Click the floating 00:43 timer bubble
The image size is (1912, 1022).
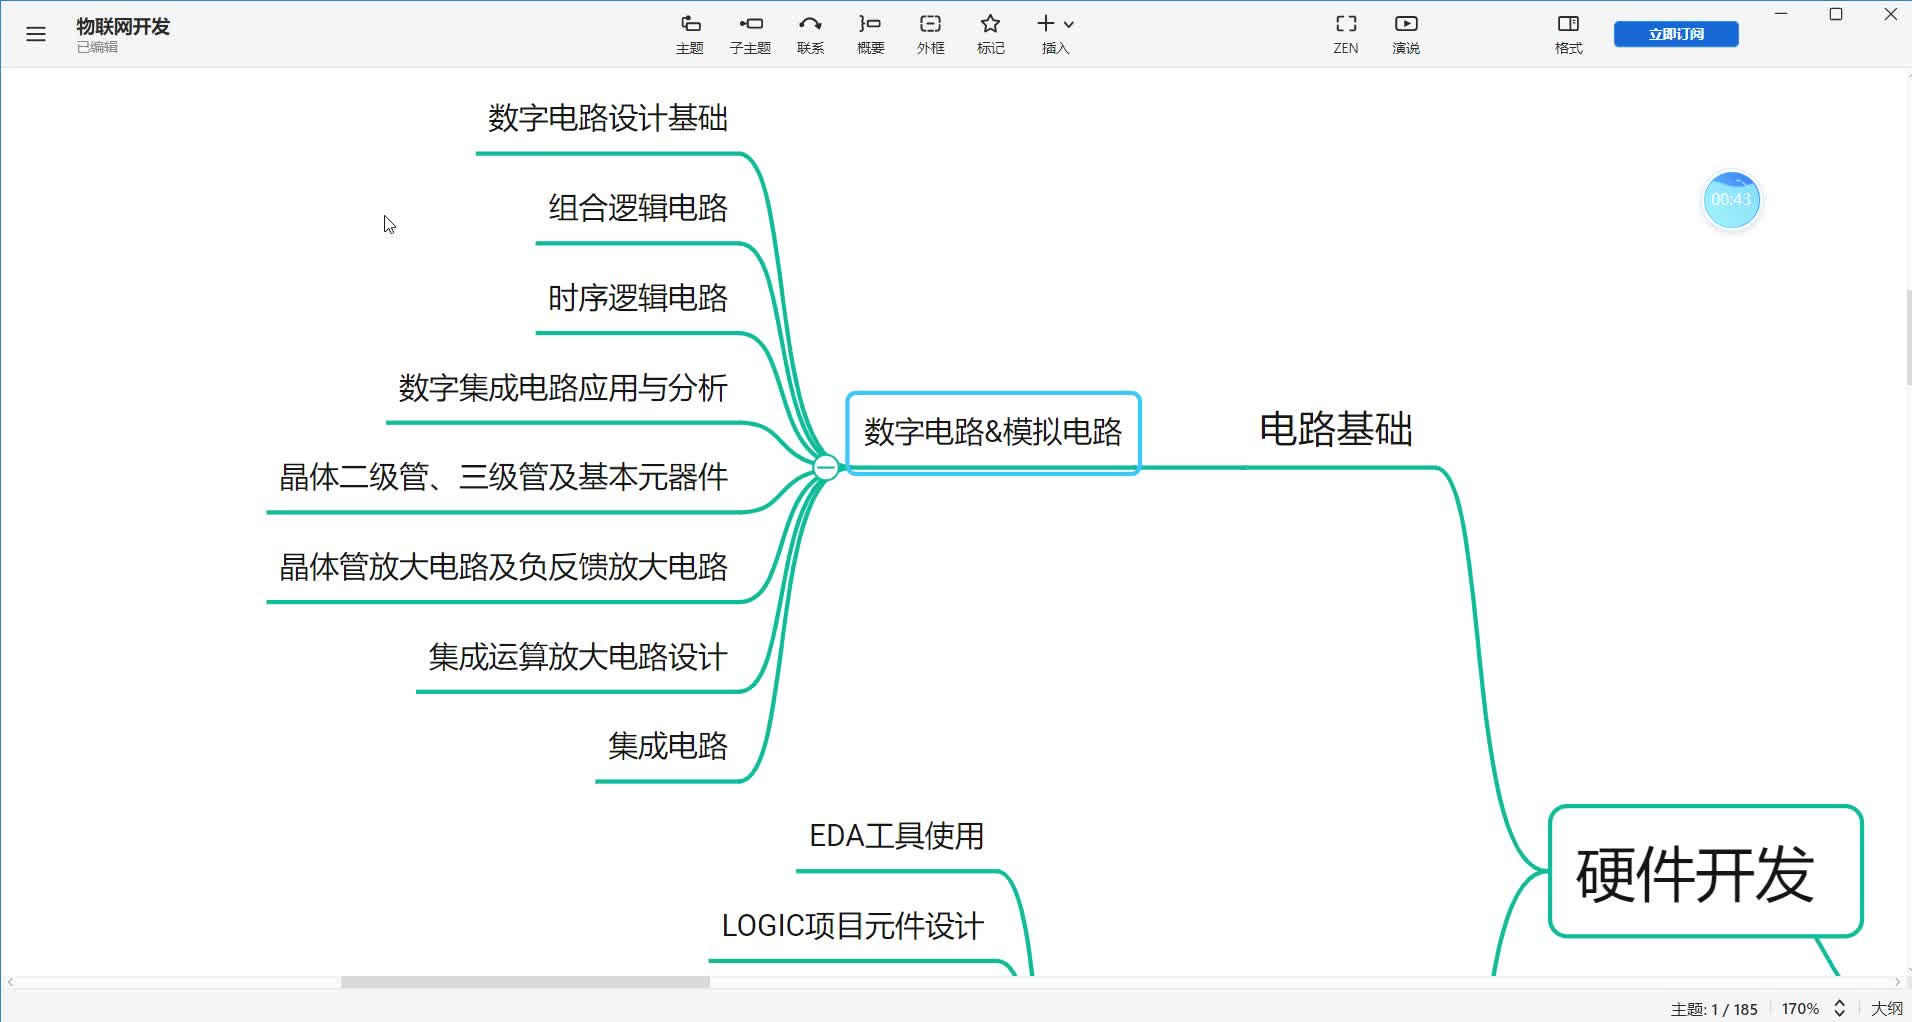(1731, 200)
